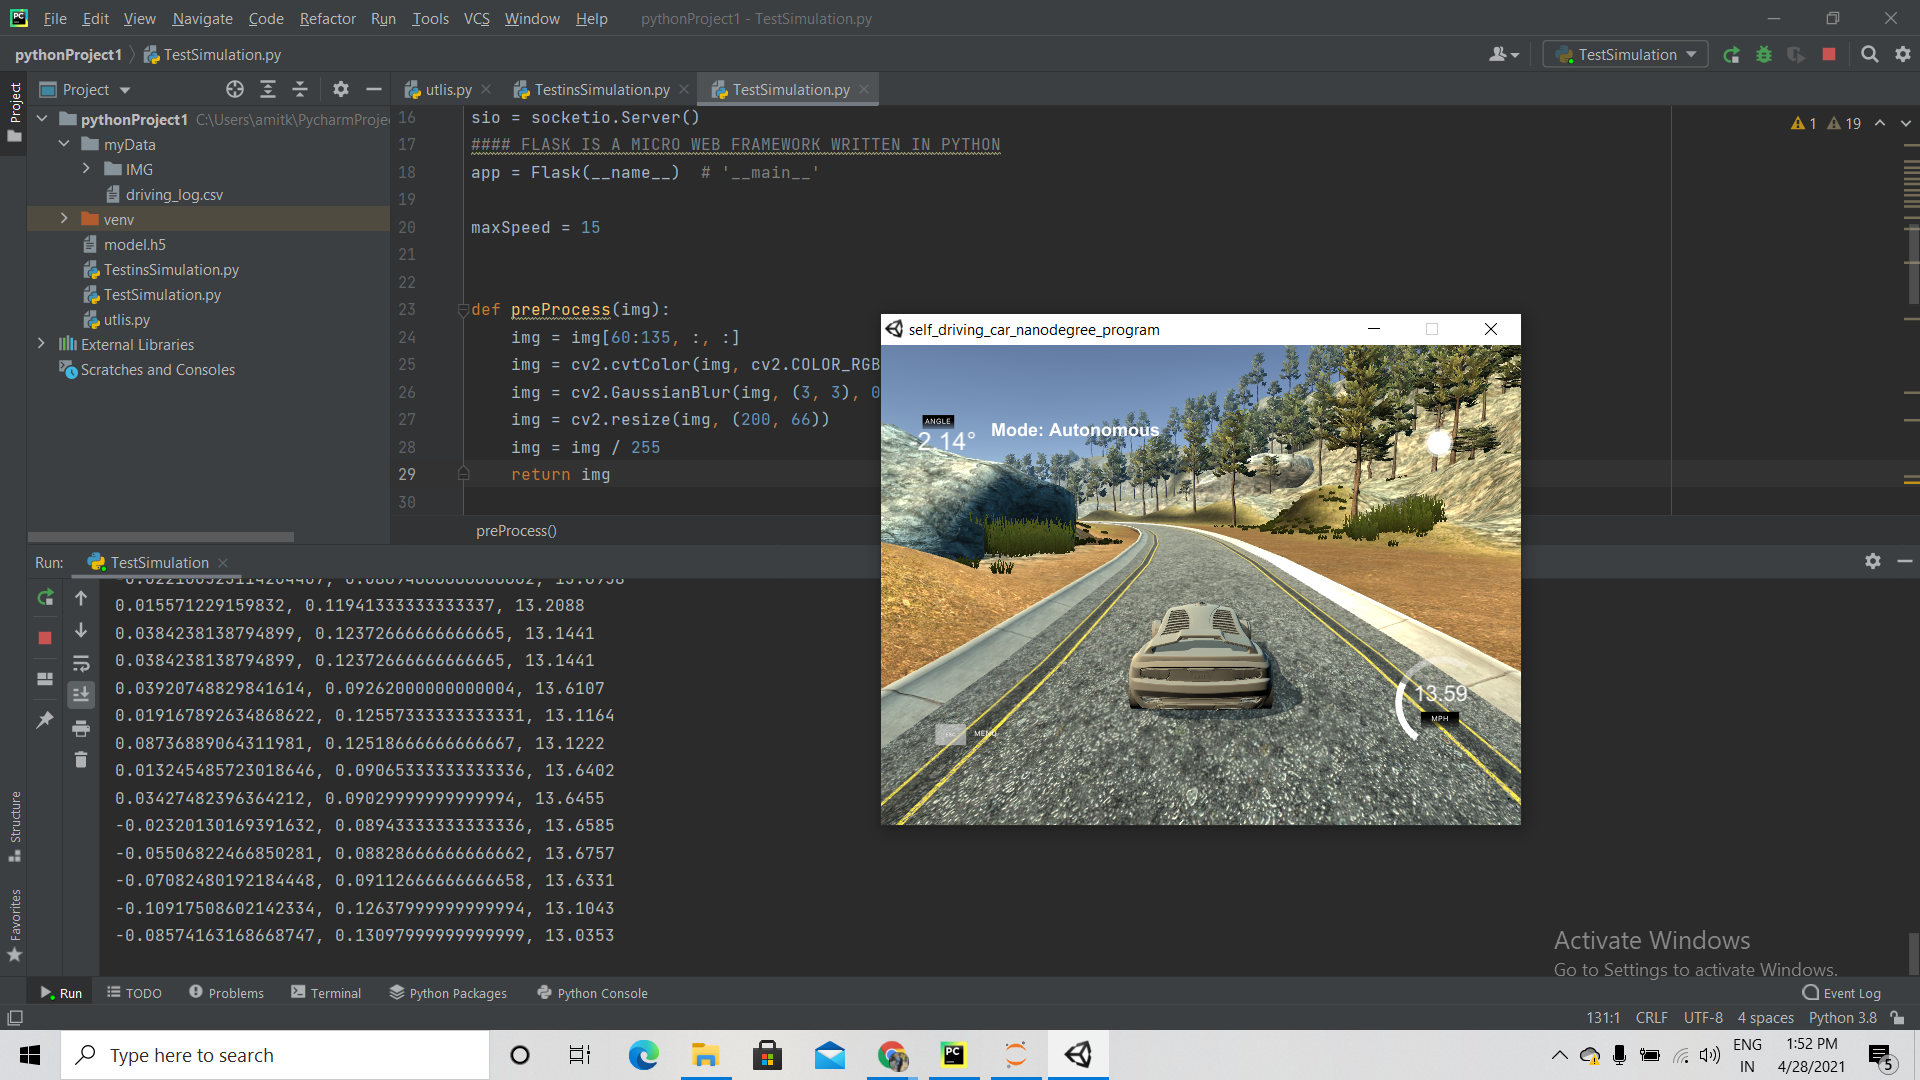Open the Unity simulator from the taskbar

1078,1054
